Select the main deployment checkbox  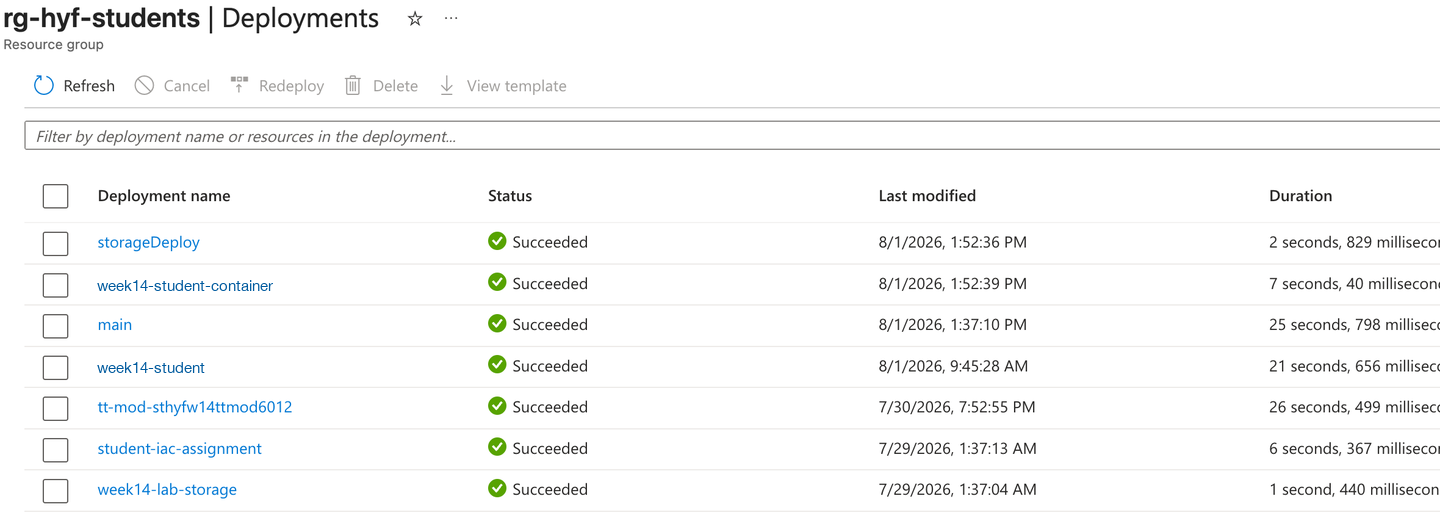tap(56, 326)
